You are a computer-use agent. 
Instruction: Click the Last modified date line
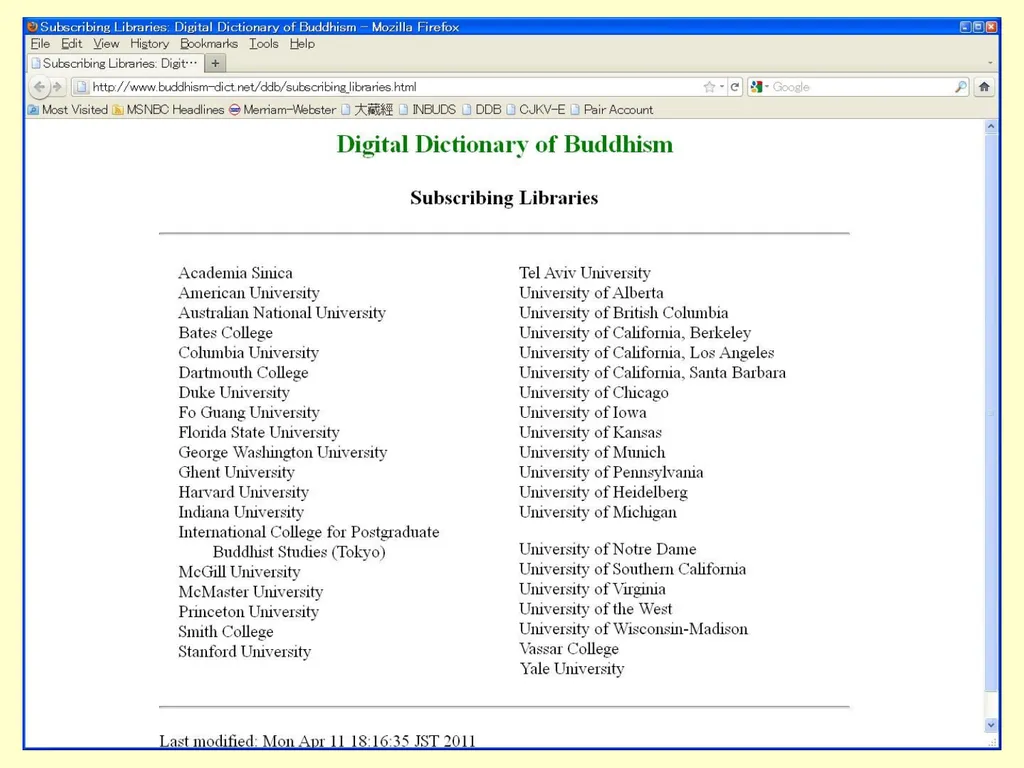pyautogui.click(x=317, y=741)
